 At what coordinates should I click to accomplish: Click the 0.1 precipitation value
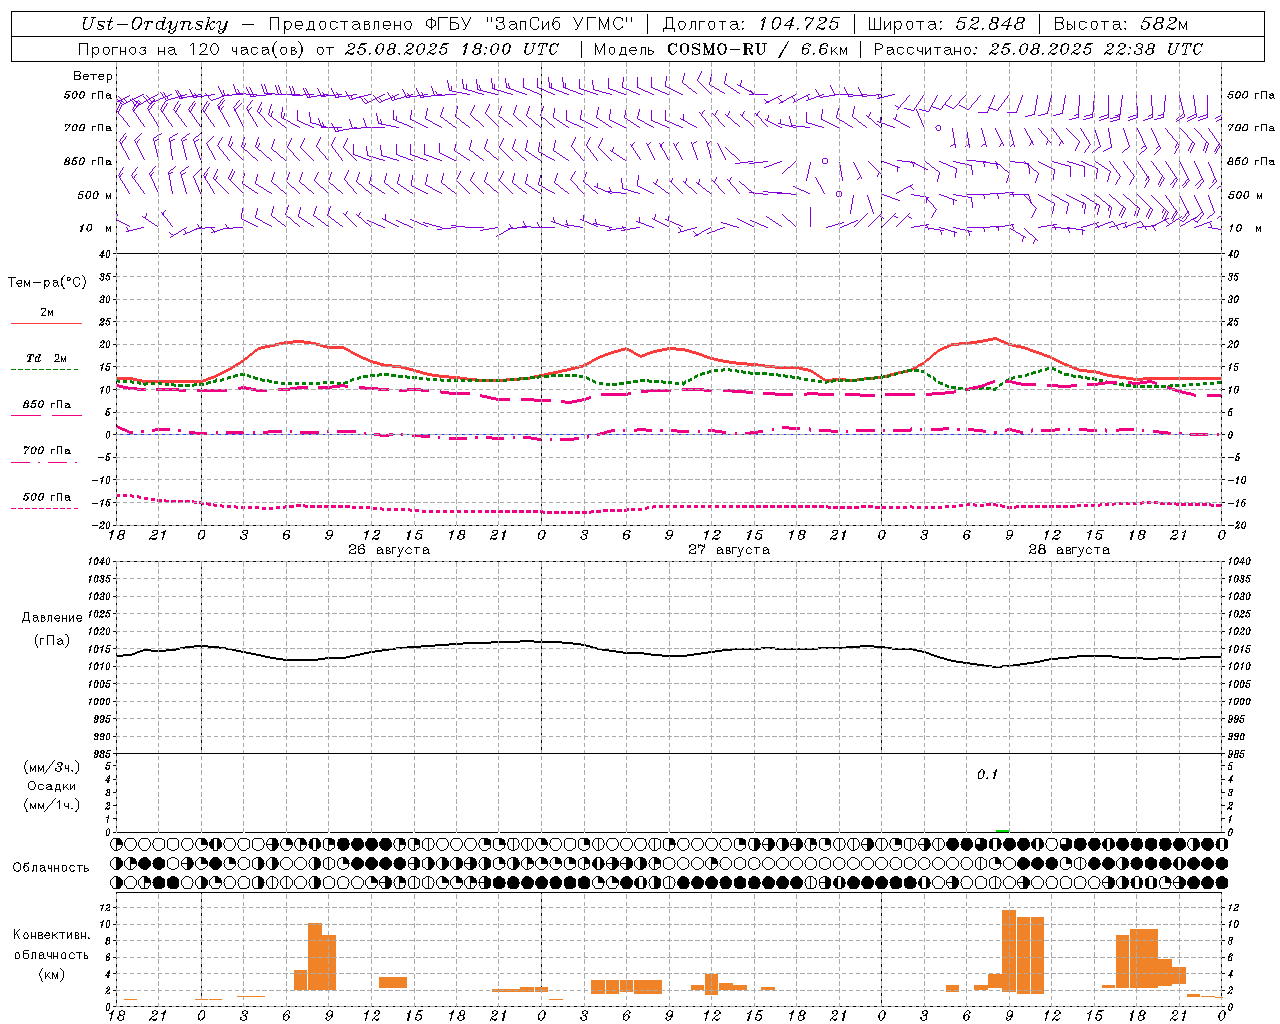pos(988,775)
